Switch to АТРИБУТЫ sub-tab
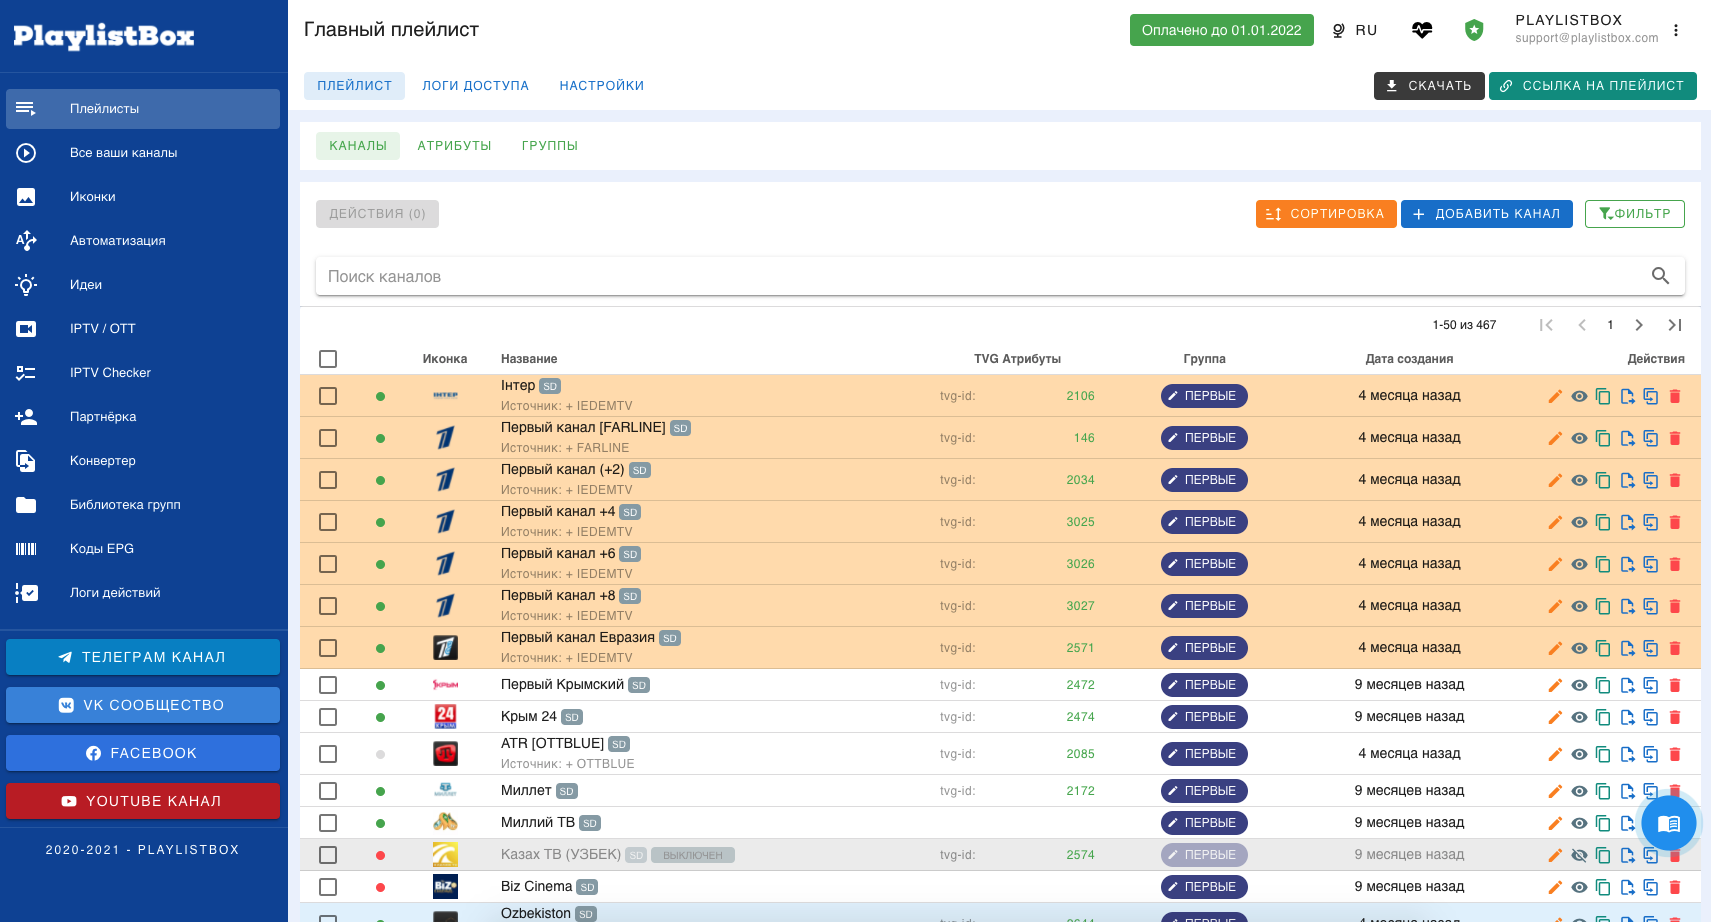The width and height of the screenshot is (1711, 922). point(454,146)
